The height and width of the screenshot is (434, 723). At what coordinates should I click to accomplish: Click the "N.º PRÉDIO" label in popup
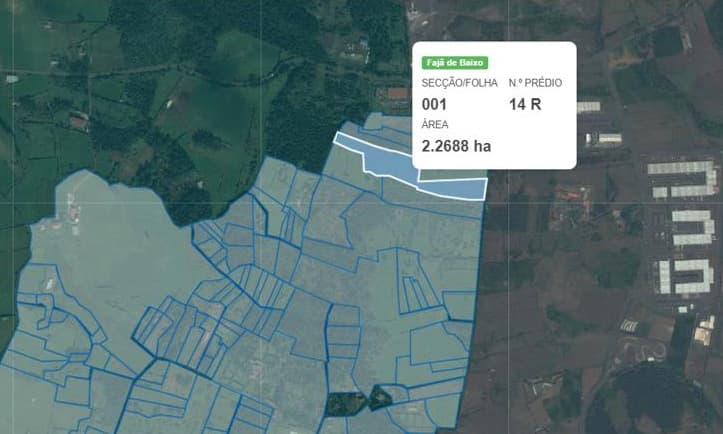point(535,83)
